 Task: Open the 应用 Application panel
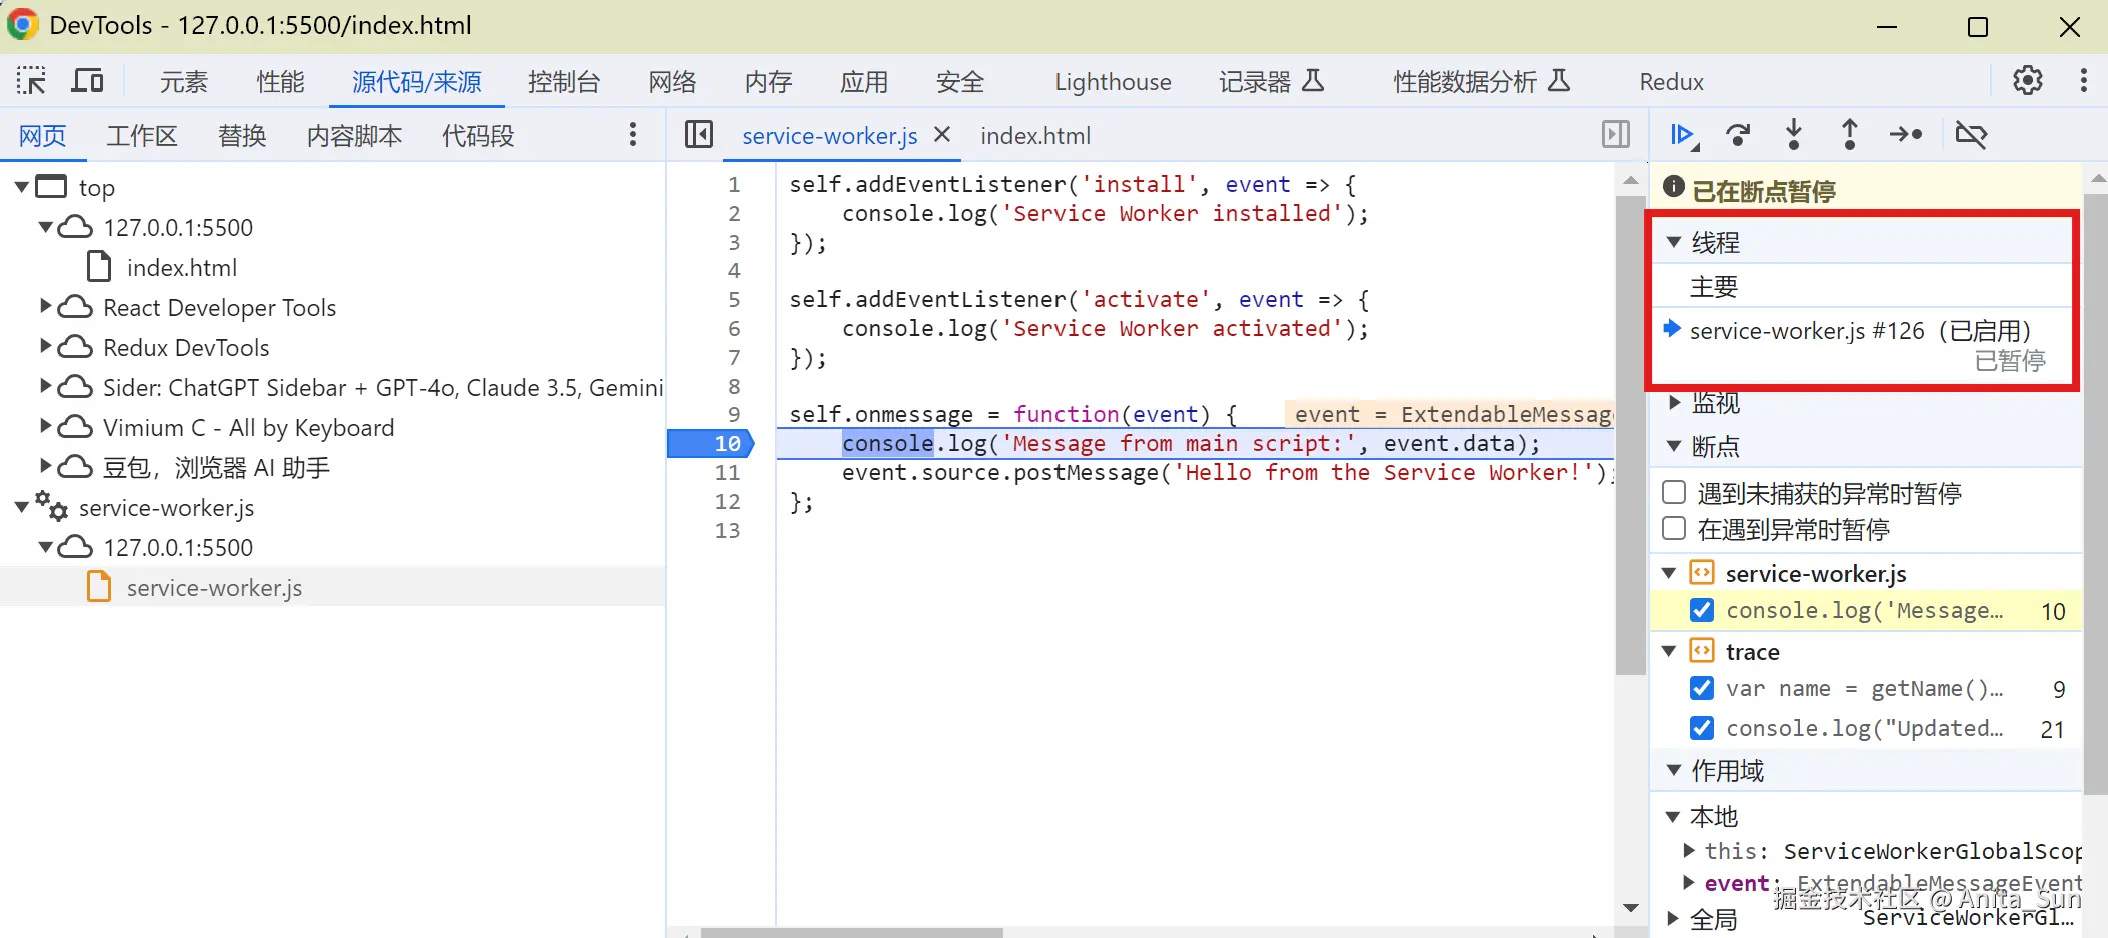tap(864, 82)
